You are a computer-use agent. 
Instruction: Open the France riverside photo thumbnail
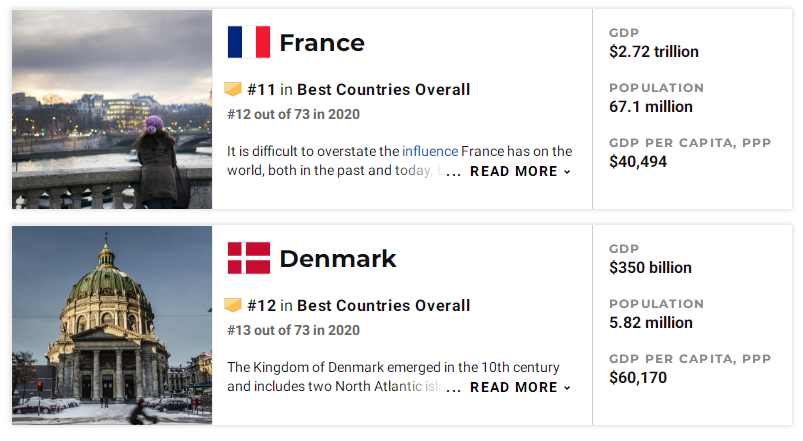point(112,109)
